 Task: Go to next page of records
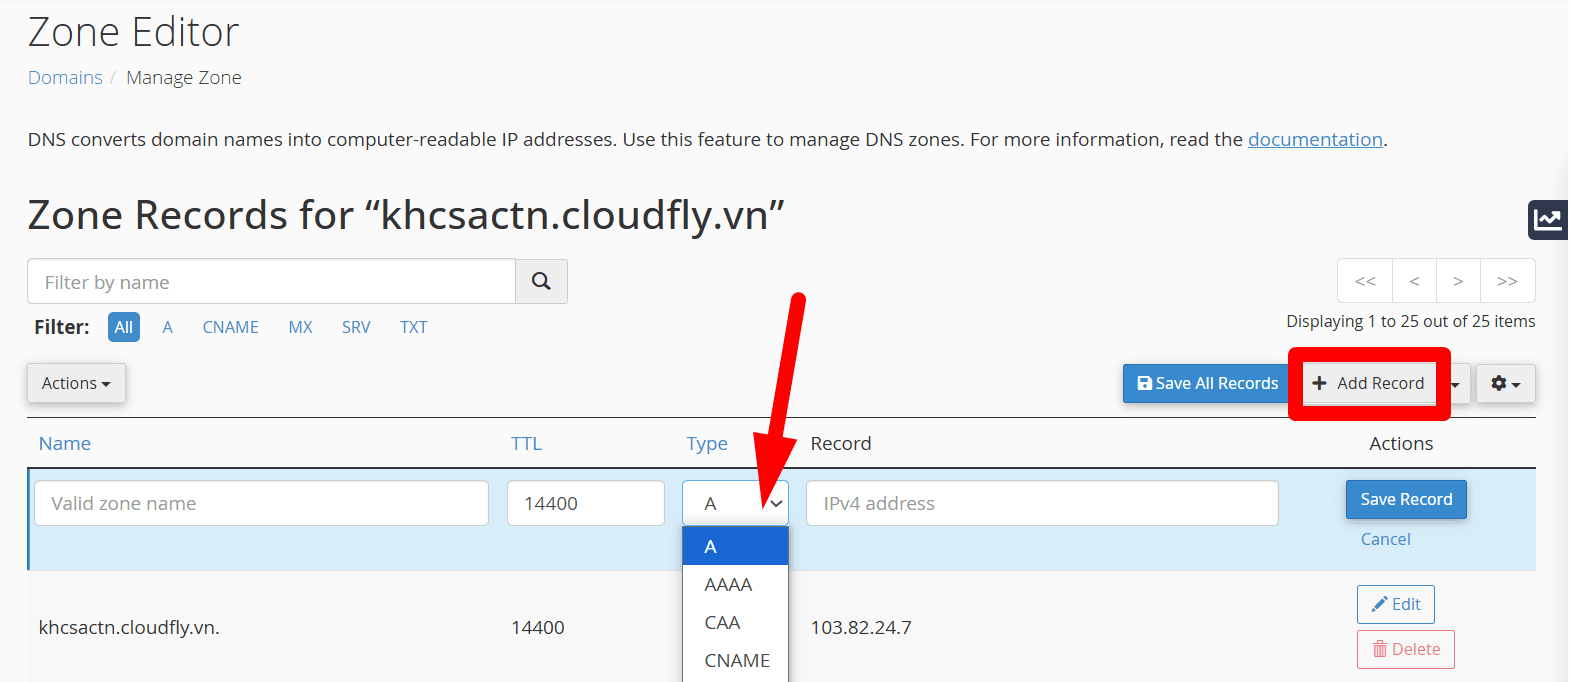[1459, 281]
